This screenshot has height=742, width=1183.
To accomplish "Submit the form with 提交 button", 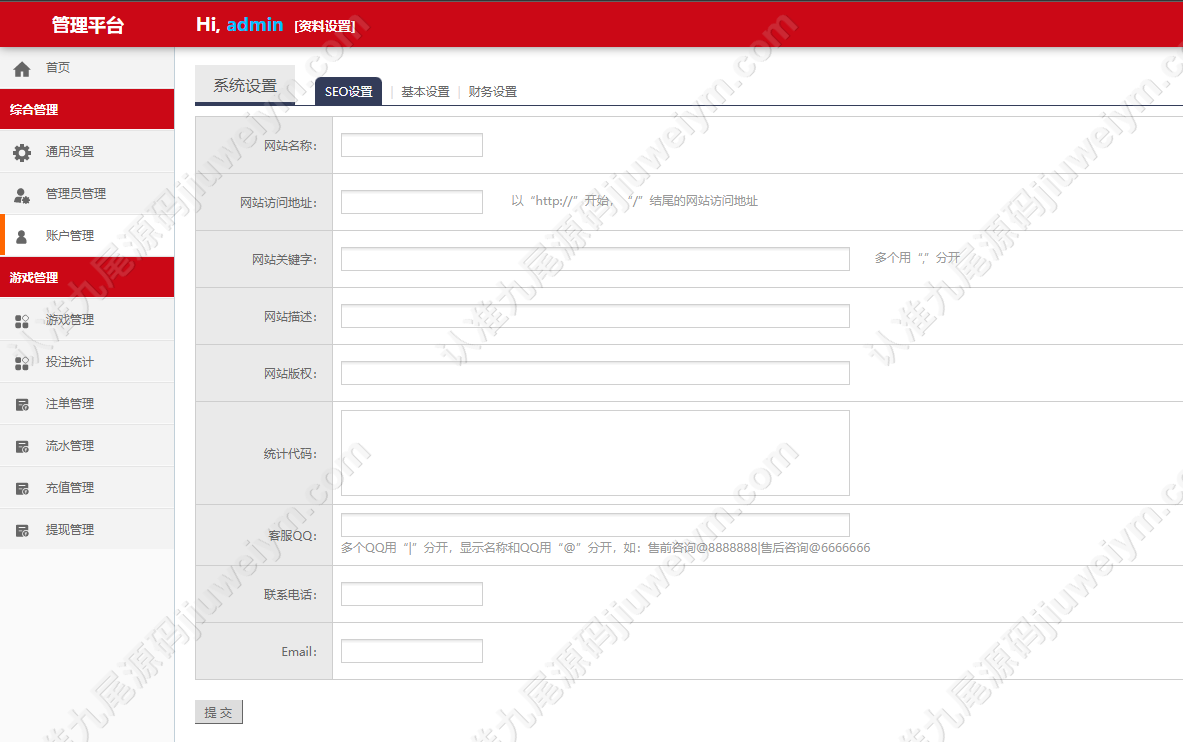I will tap(219, 712).
